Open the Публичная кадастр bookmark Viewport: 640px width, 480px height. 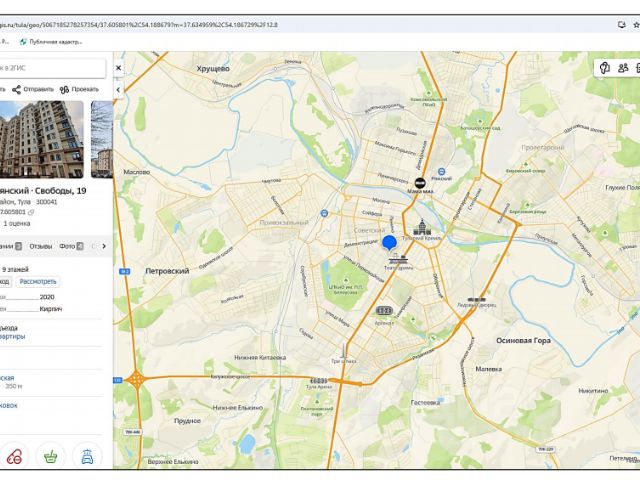(x=51, y=42)
